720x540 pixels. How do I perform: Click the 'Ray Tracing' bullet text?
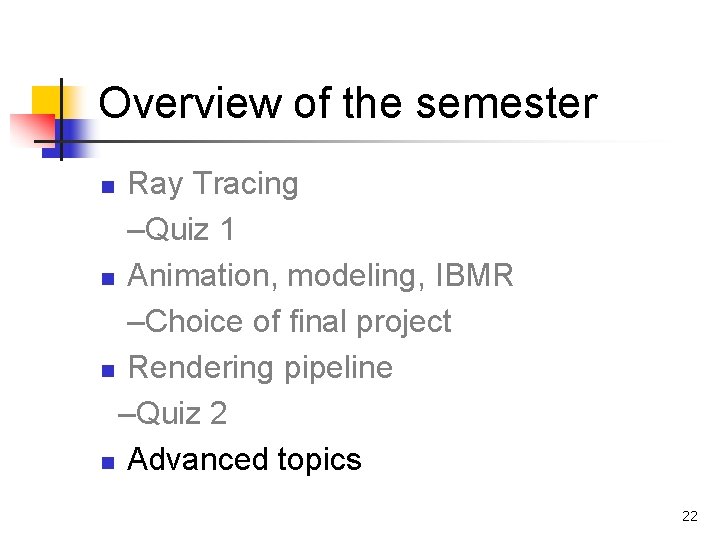point(213,184)
